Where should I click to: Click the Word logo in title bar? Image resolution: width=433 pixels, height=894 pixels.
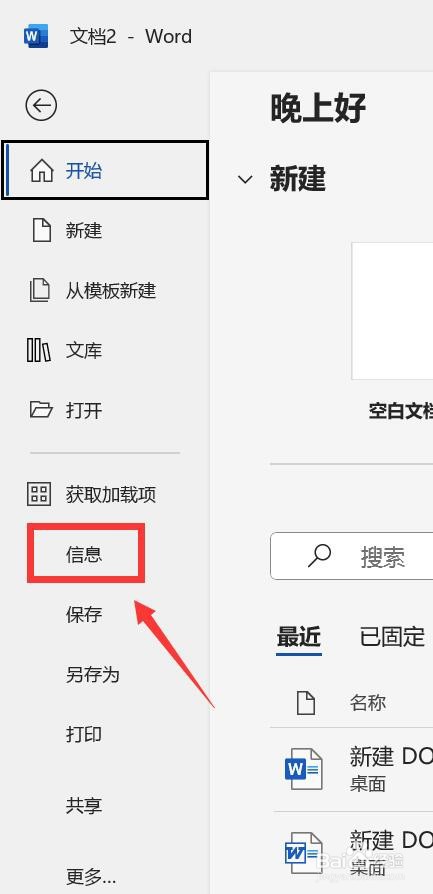(x=36, y=36)
